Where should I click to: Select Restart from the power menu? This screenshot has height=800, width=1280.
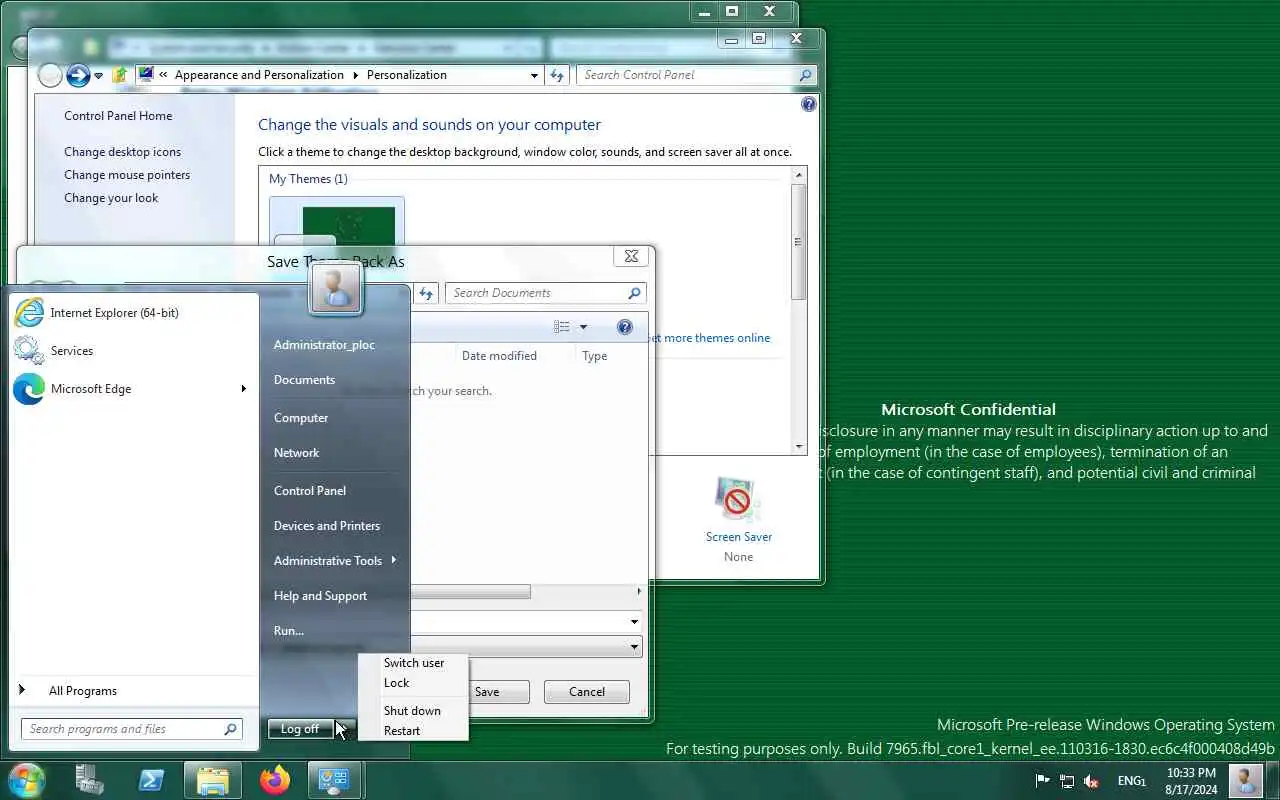tap(413, 731)
